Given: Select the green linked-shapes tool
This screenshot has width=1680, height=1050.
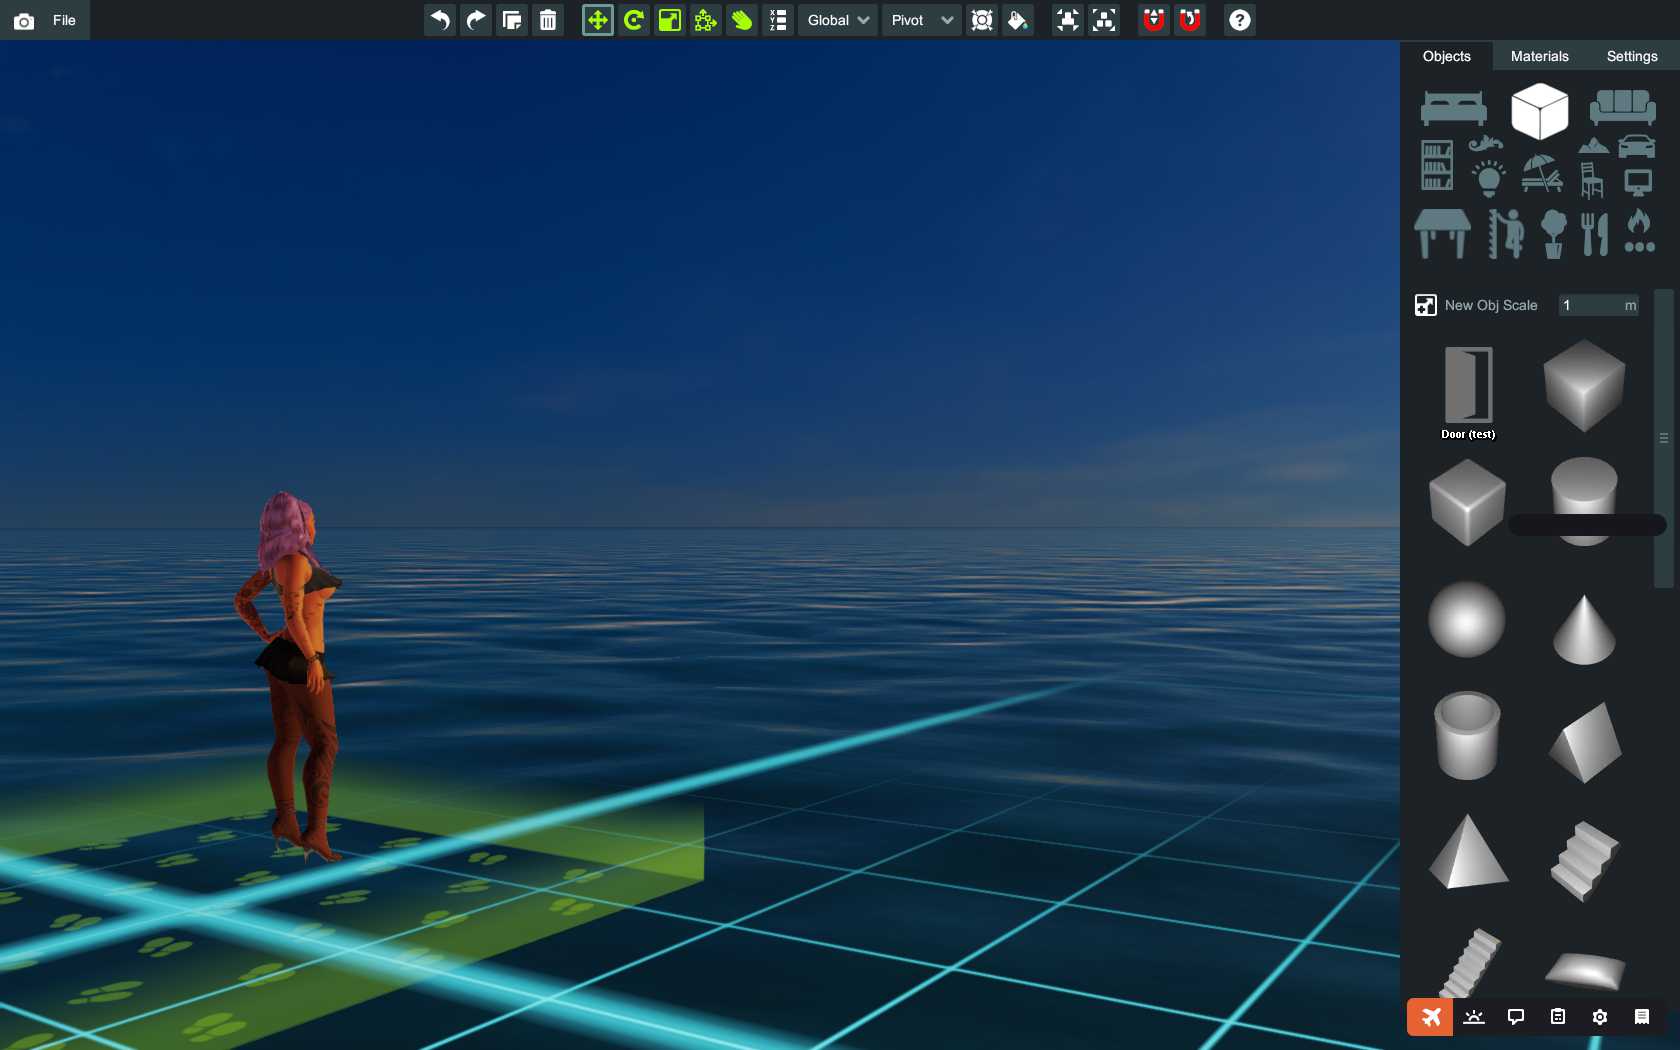Looking at the screenshot, I should pyautogui.click(x=706, y=20).
